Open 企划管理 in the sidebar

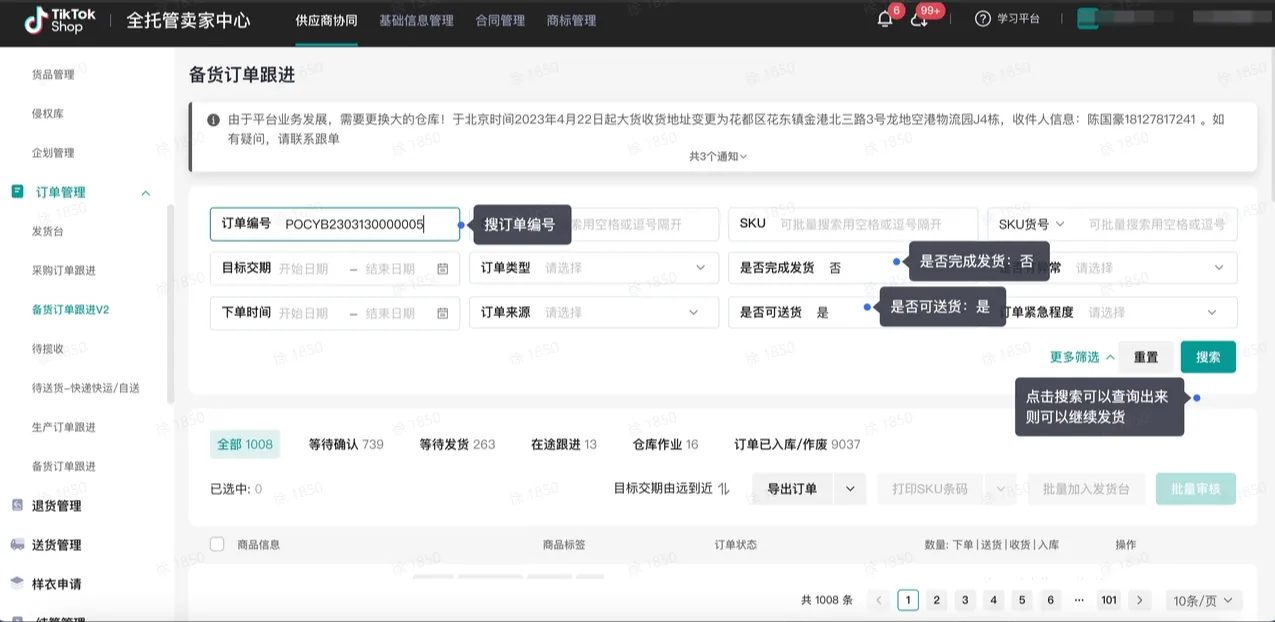tap(53, 152)
